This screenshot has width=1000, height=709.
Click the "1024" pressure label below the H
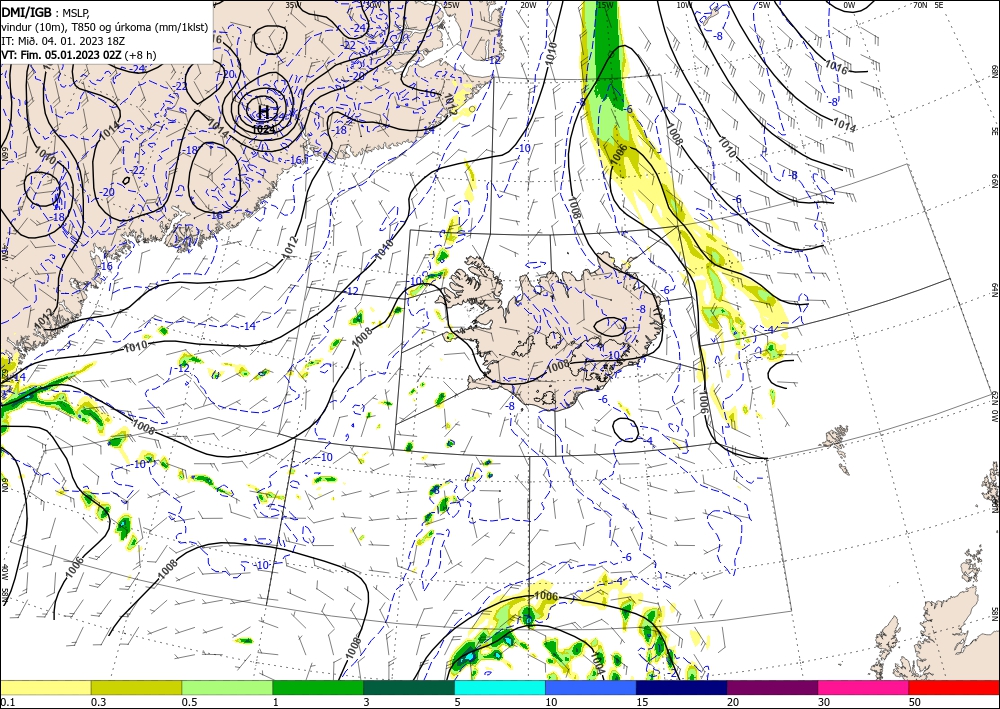tap(263, 129)
